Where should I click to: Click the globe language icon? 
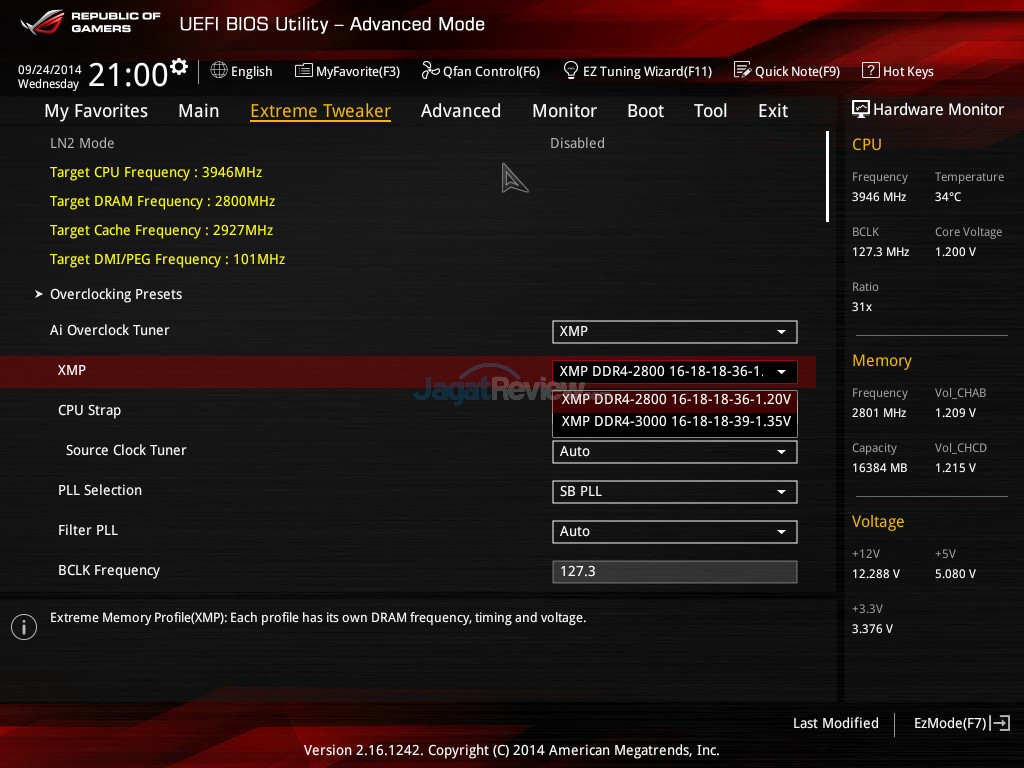219,71
